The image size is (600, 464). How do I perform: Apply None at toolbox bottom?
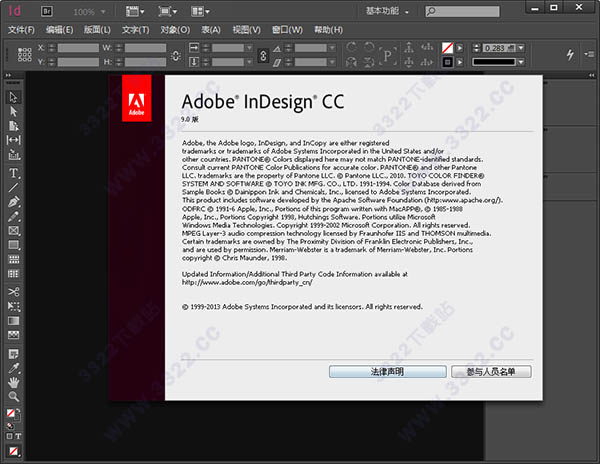click(13, 451)
